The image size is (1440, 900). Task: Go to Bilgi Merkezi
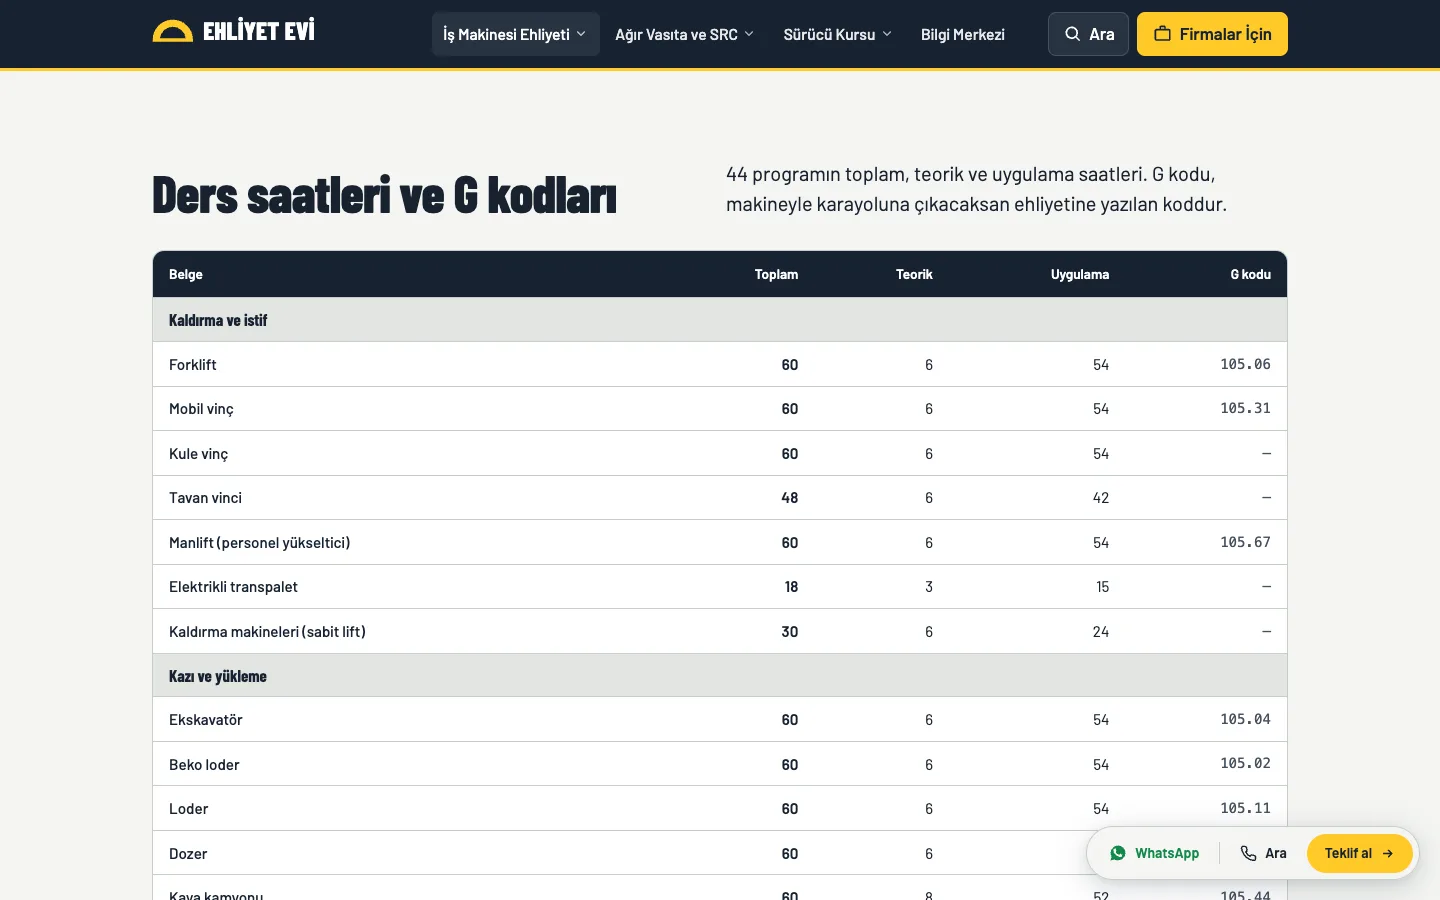click(x=963, y=34)
